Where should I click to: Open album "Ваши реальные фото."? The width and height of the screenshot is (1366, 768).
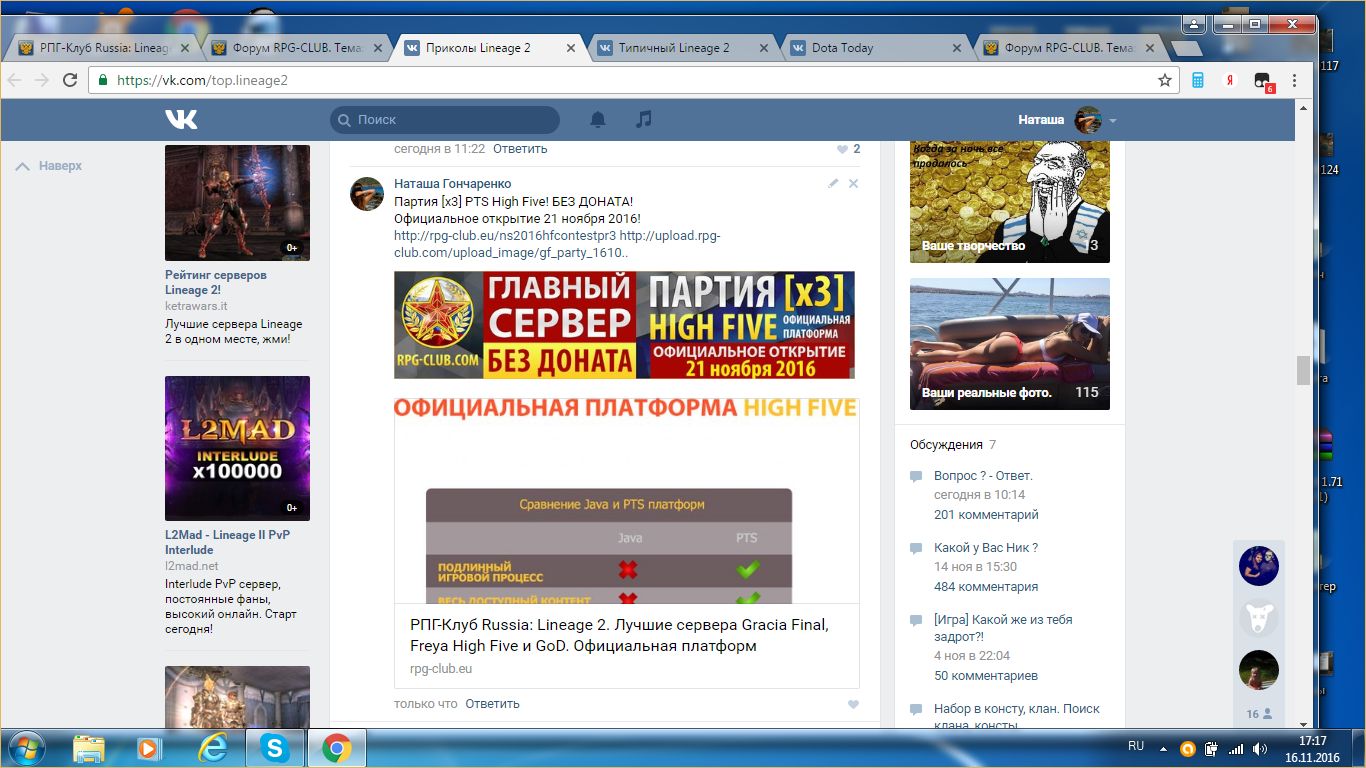point(1009,344)
